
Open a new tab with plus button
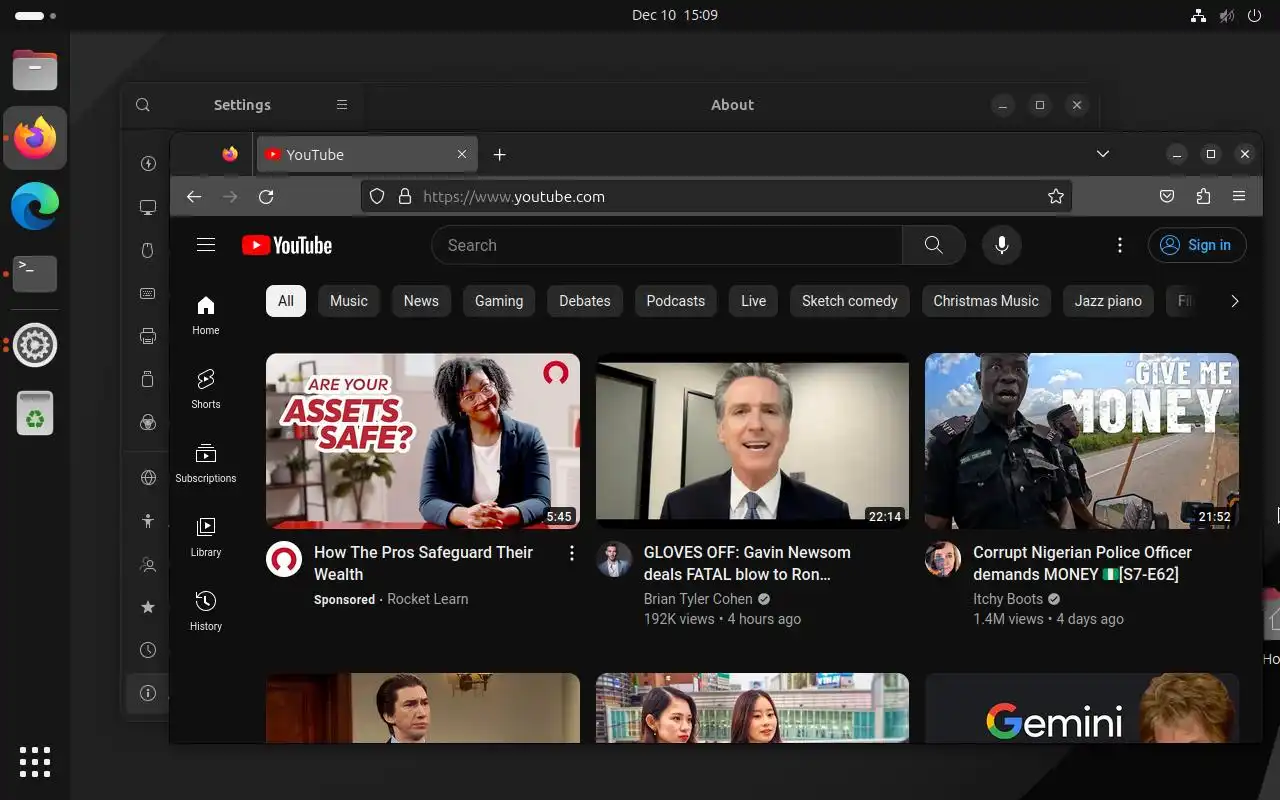click(x=500, y=154)
